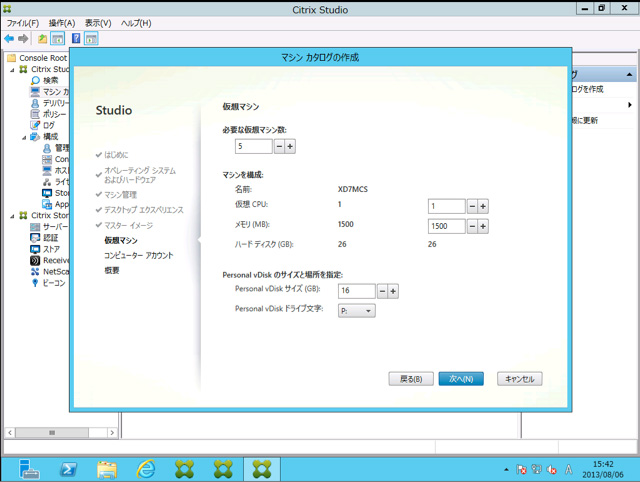Click the Forward arrow toolbar icon

tap(23, 39)
